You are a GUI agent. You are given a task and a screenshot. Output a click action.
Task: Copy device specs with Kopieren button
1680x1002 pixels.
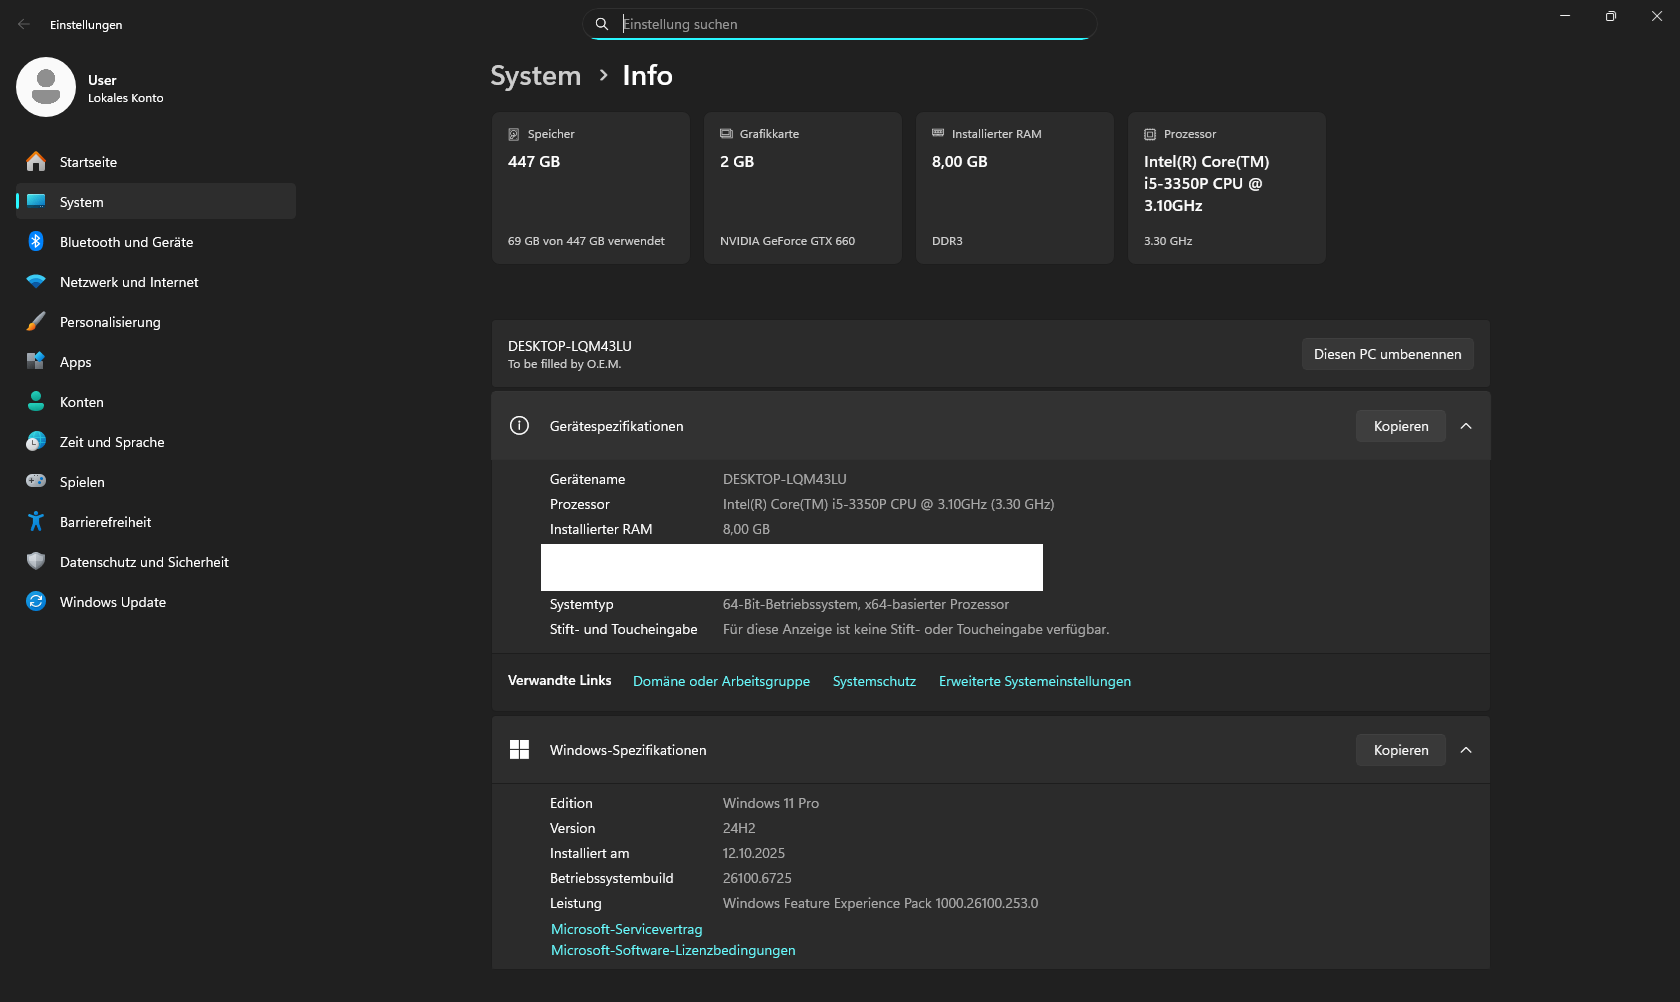[x=1400, y=426]
